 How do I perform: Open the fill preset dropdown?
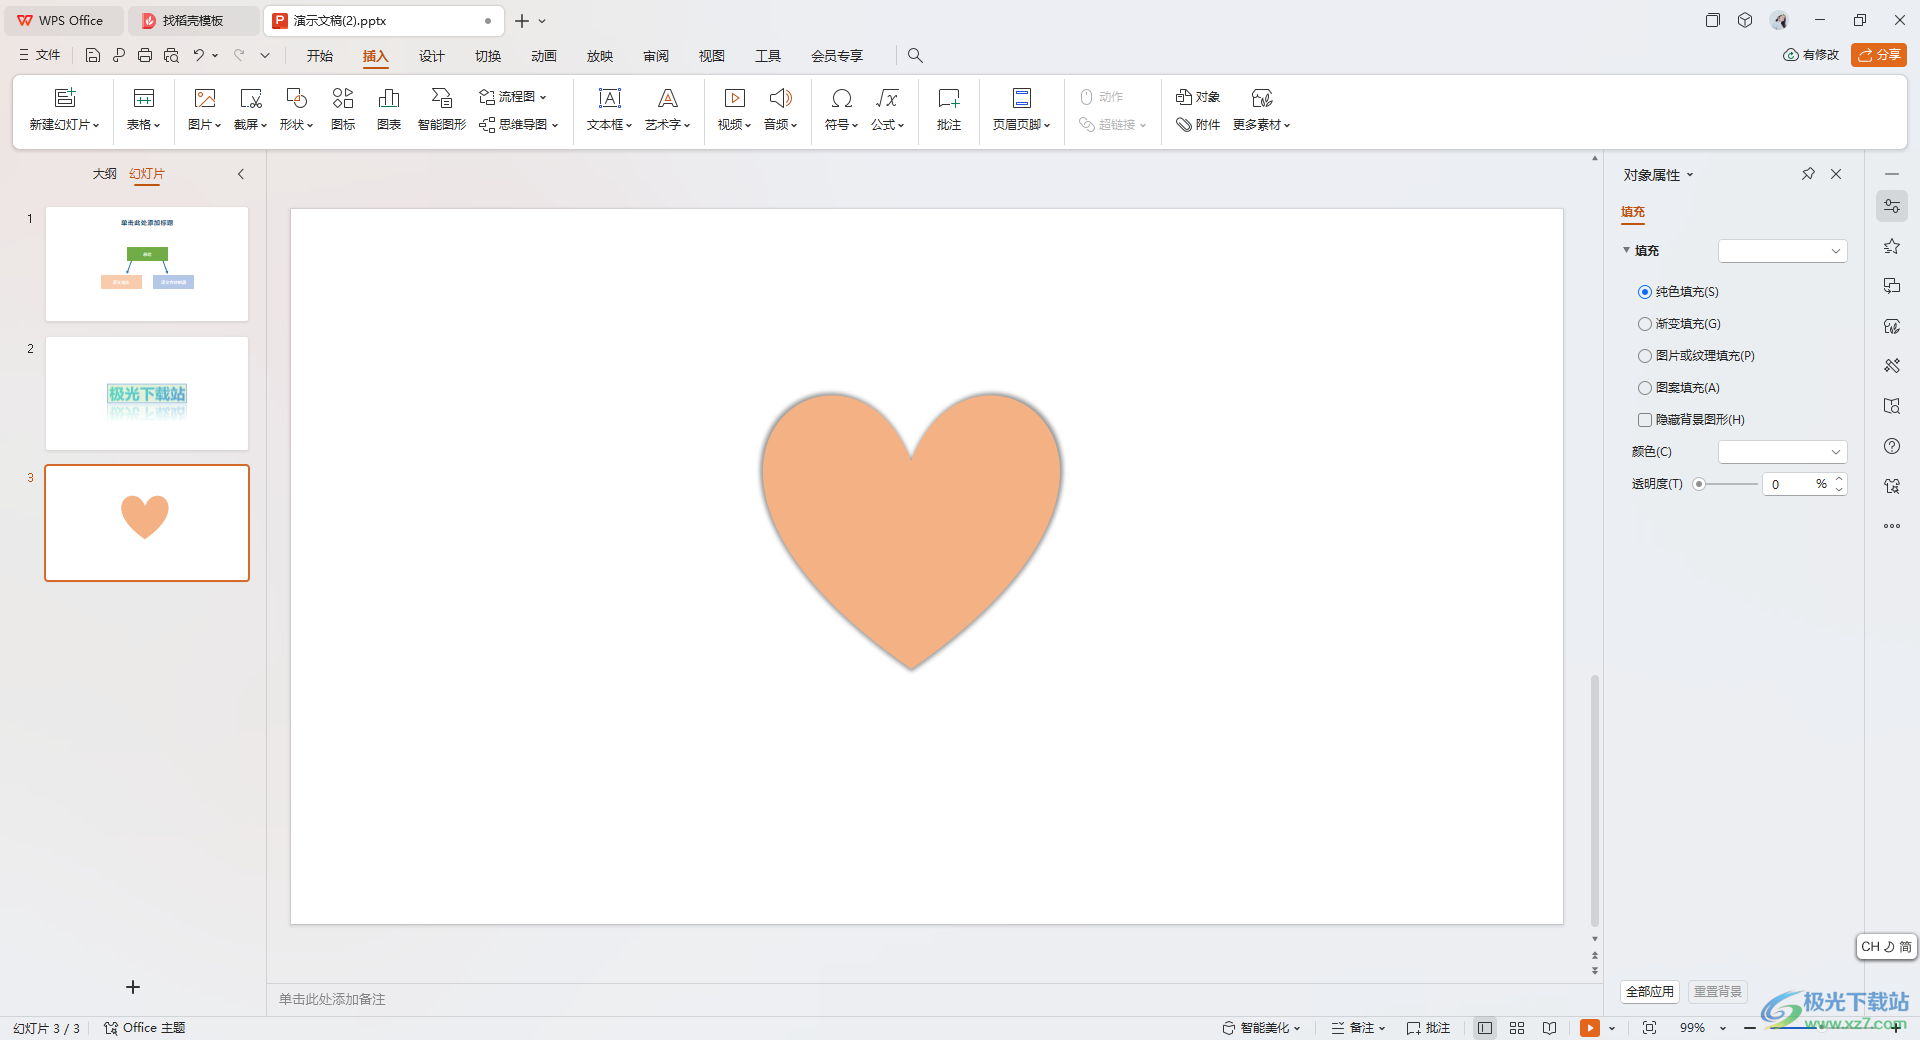point(1782,251)
